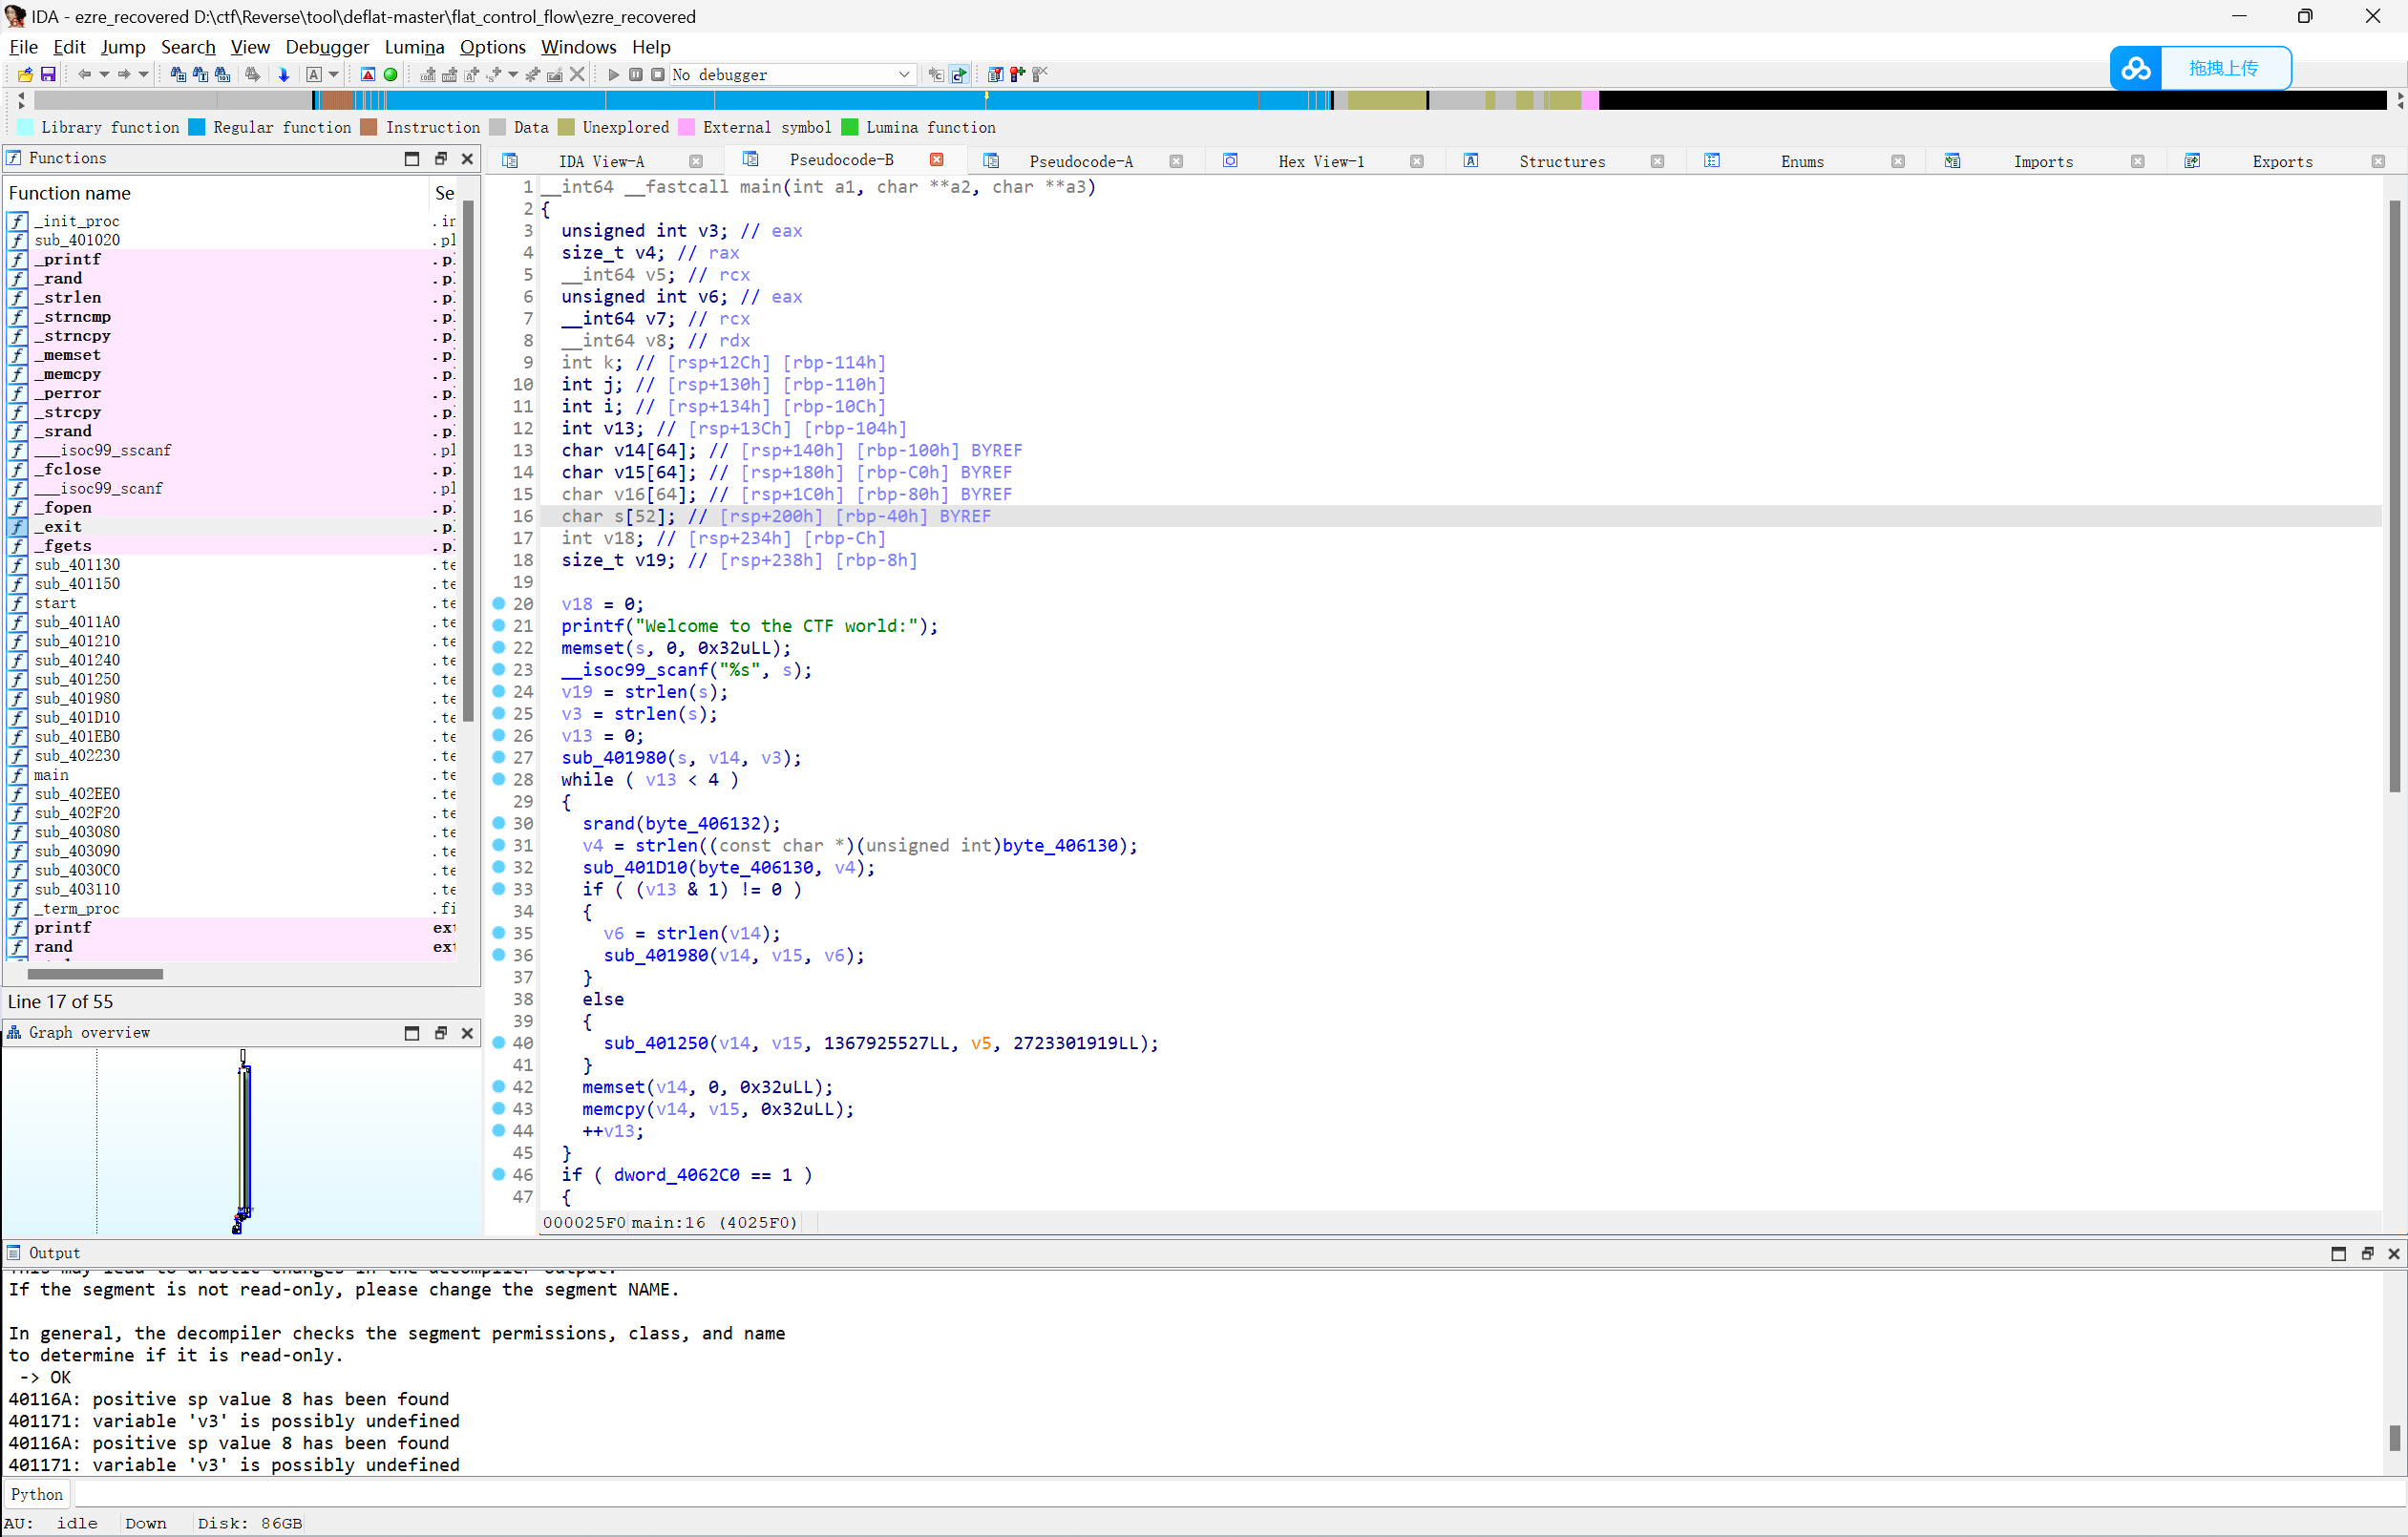Sort by the Function name column header
The image size is (2408, 1537).
tap(216, 193)
